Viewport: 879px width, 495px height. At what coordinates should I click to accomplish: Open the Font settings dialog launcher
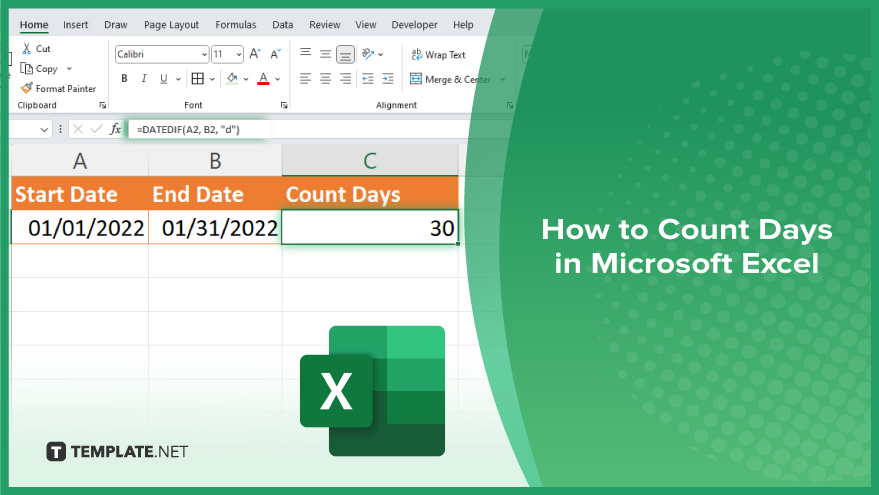tap(284, 105)
